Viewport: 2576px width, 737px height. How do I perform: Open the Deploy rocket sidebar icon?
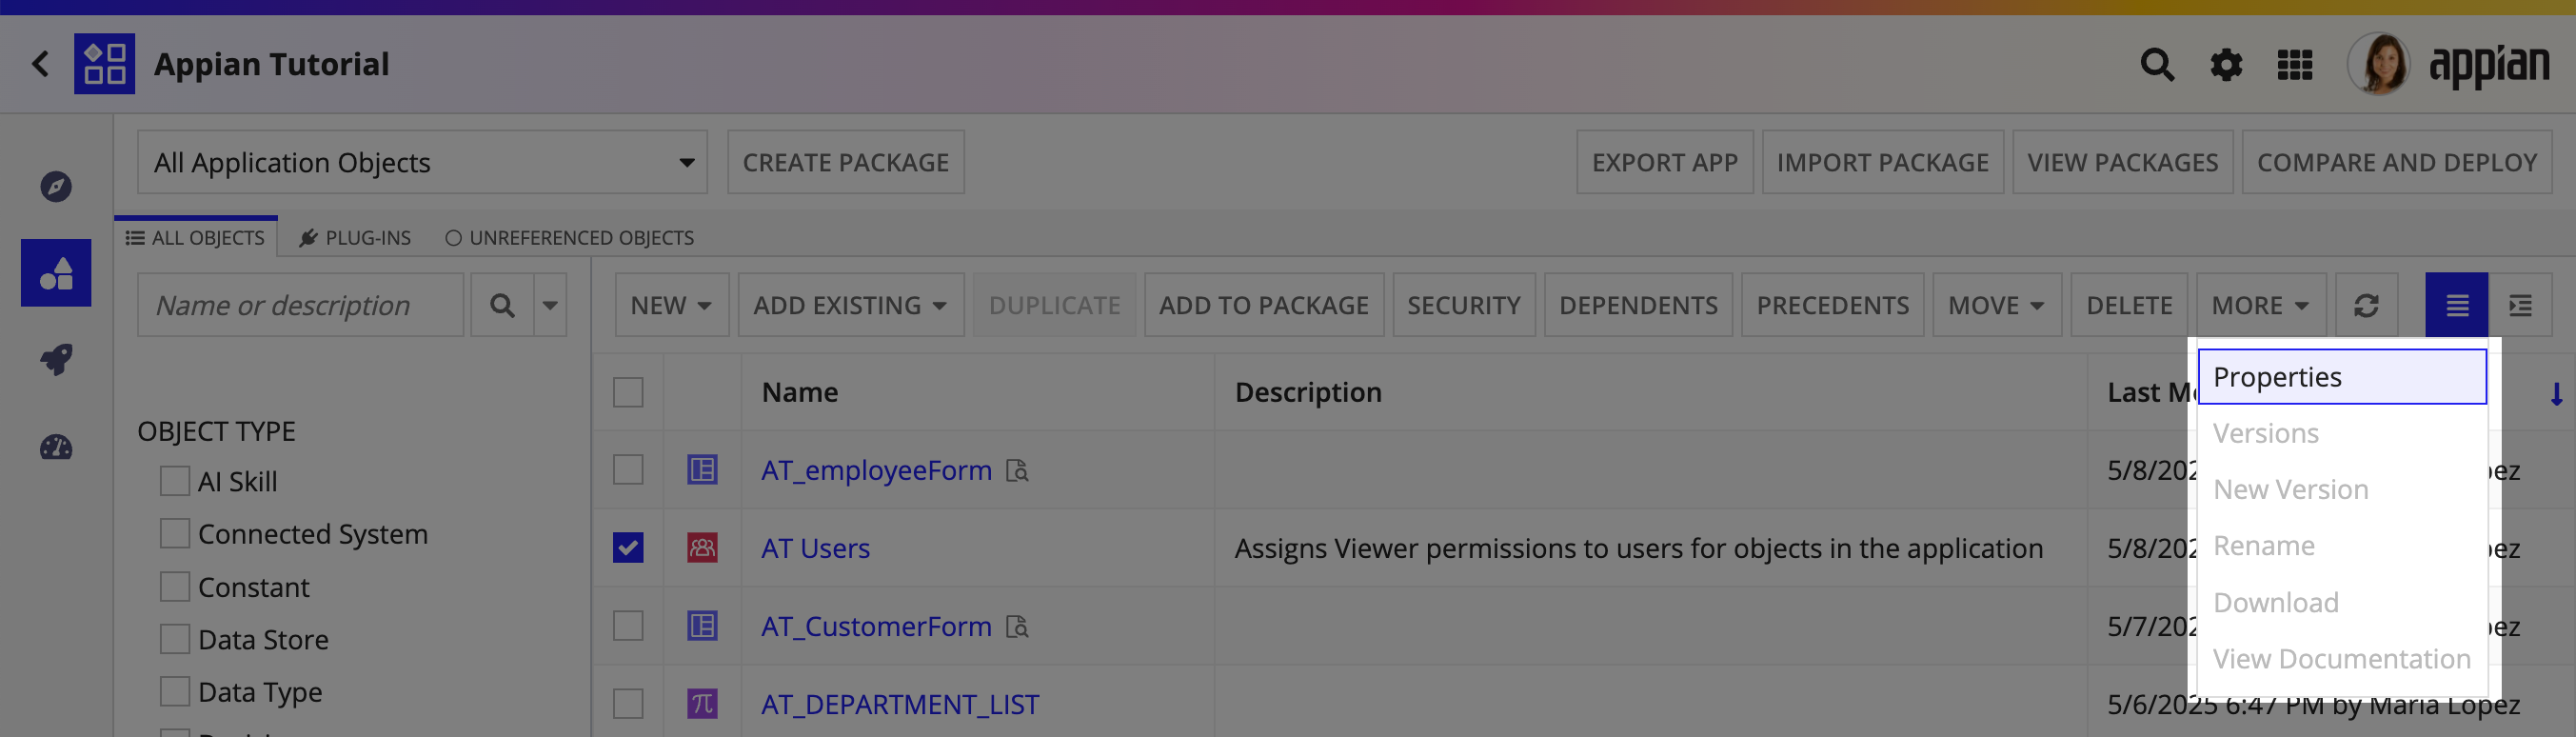56,360
